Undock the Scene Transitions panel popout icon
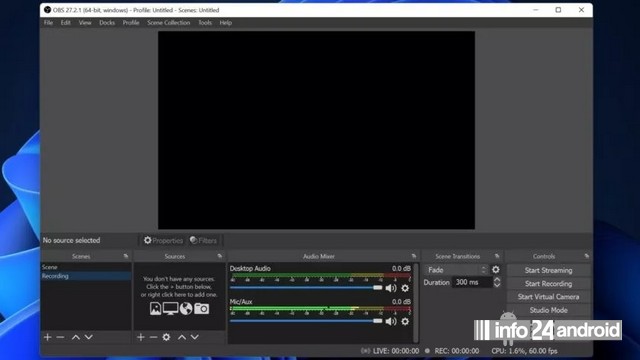640x360 pixels. point(497,256)
